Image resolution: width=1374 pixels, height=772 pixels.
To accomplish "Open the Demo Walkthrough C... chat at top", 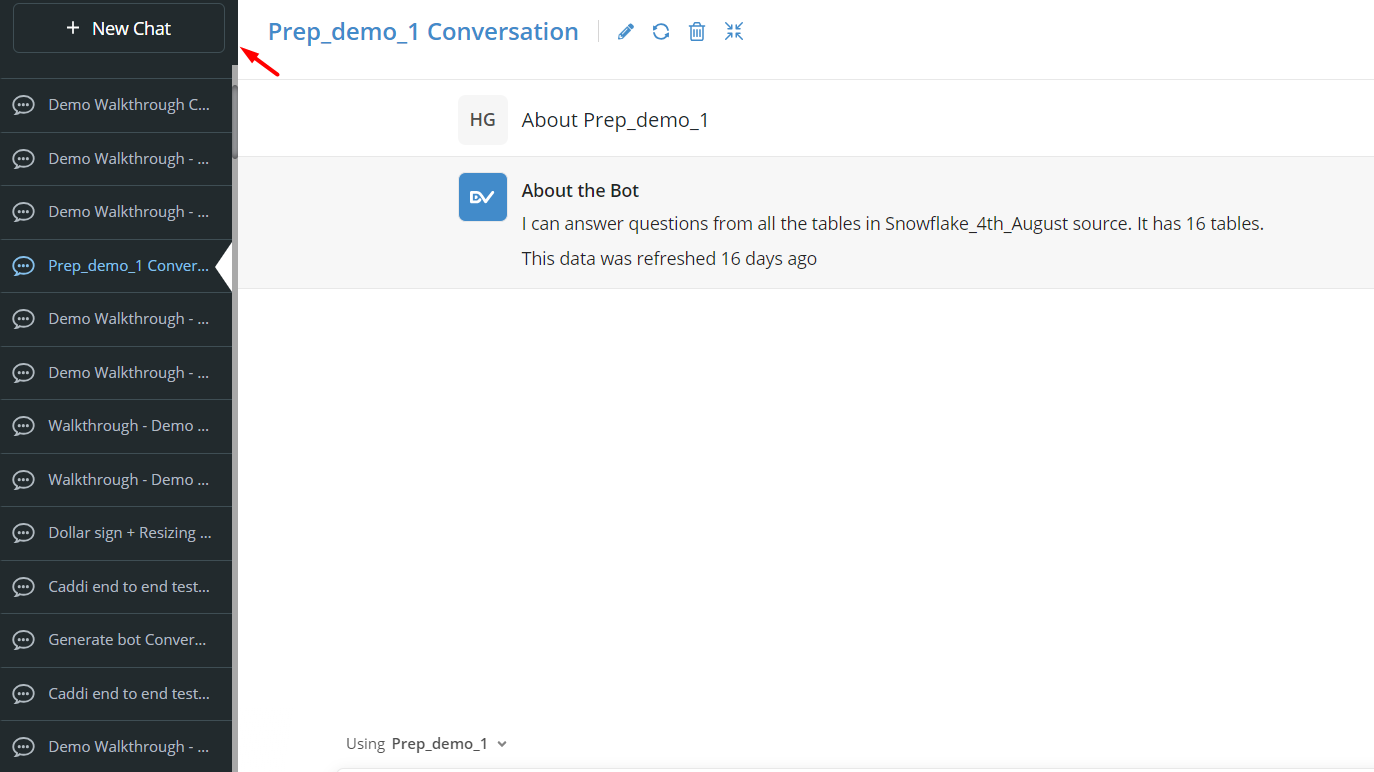I will tap(116, 105).
